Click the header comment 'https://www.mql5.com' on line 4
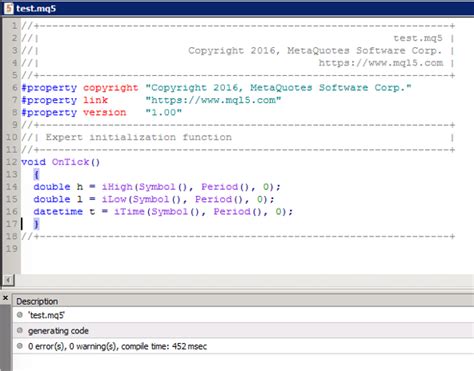 [x=381, y=63]
